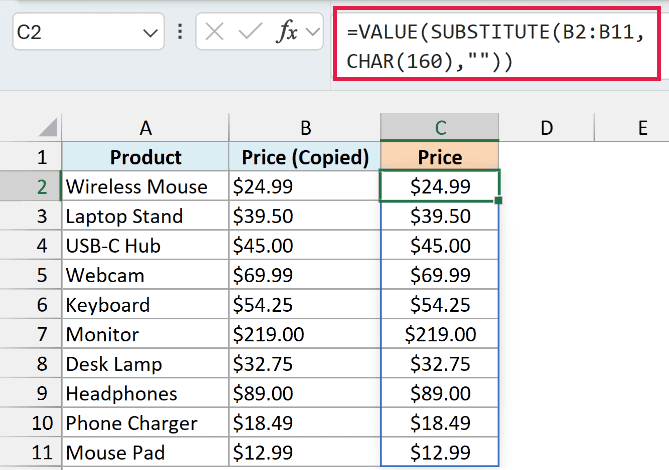
Task: Select row 10 header
Action: [31, 423]
